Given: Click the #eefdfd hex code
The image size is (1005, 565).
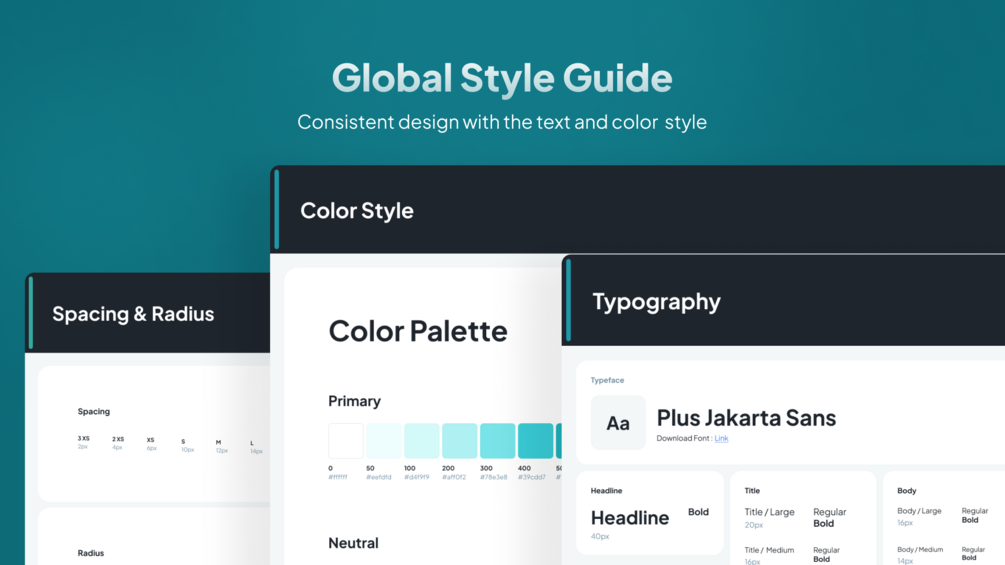Looking at the screenshot, I should point(379,477).
